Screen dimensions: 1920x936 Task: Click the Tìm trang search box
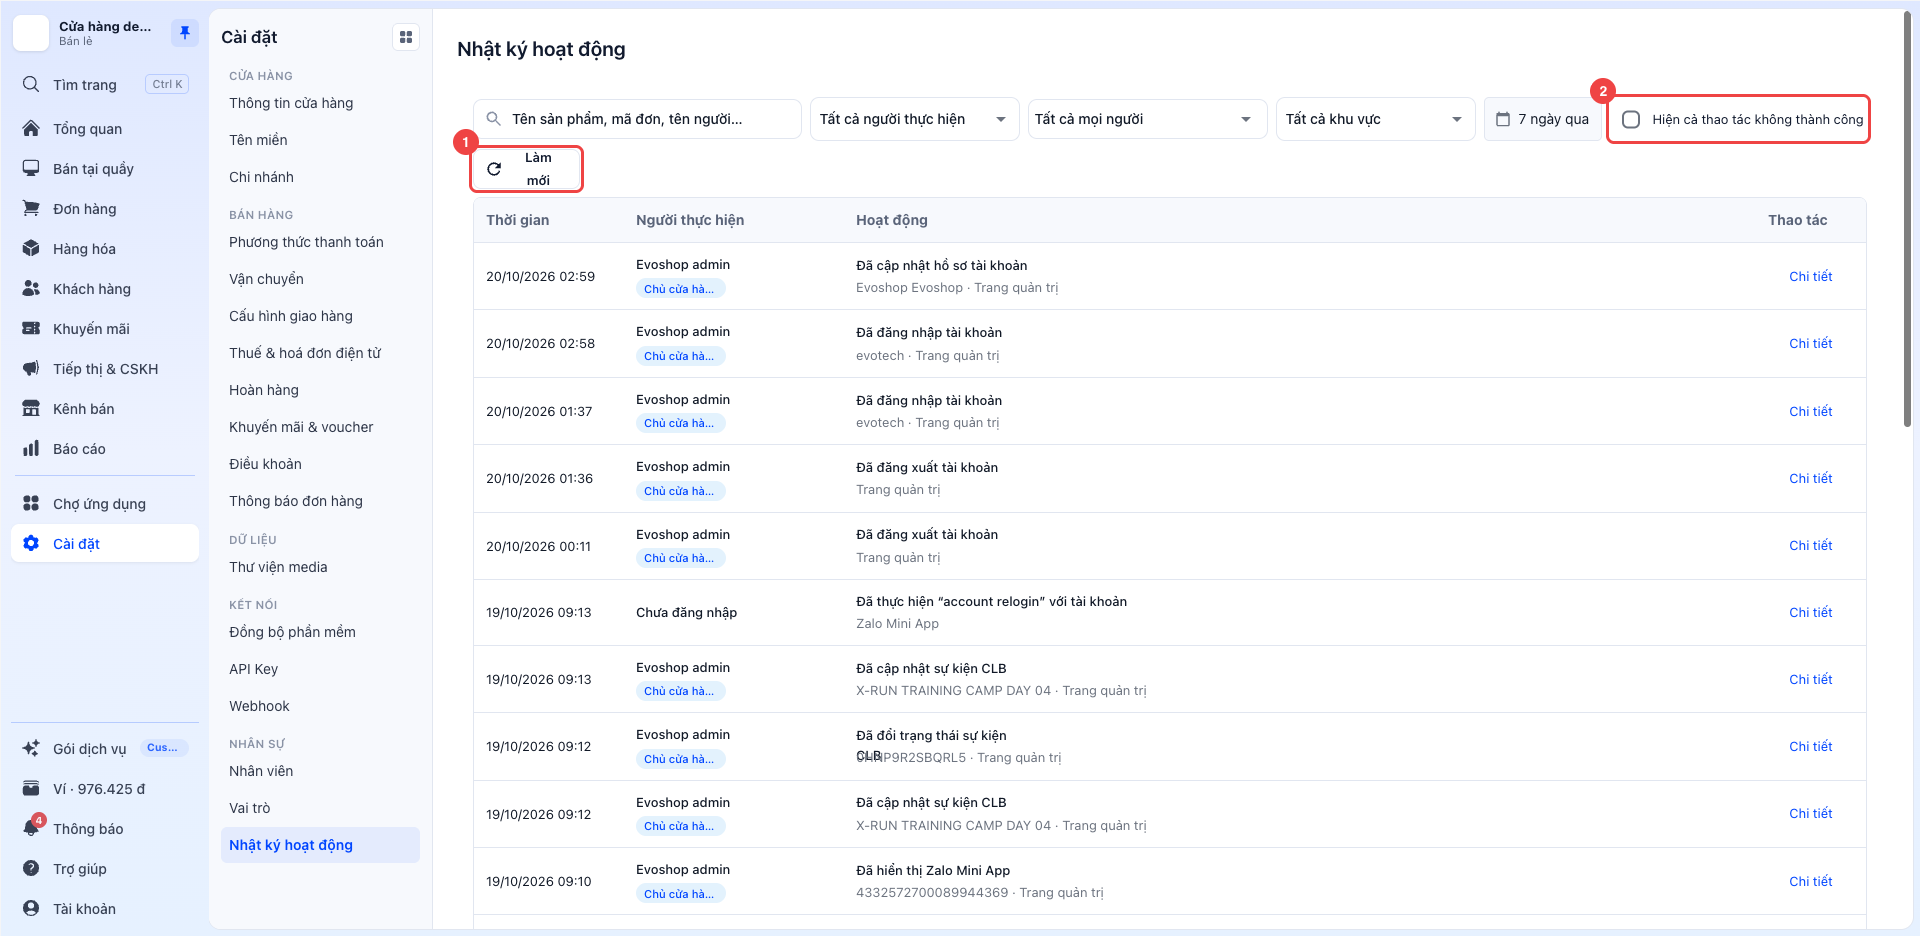pyautogui.click(x=105, y=85)
